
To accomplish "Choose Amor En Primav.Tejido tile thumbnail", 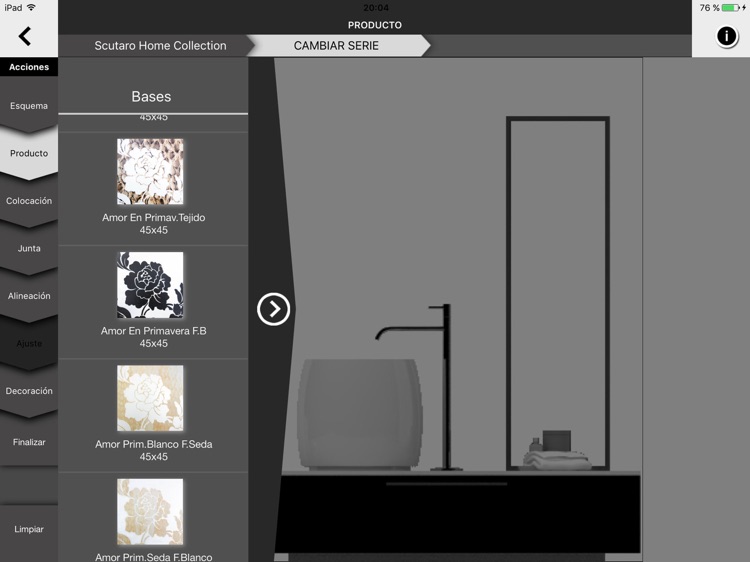I will pyautogui.click(x=151, y=172).
